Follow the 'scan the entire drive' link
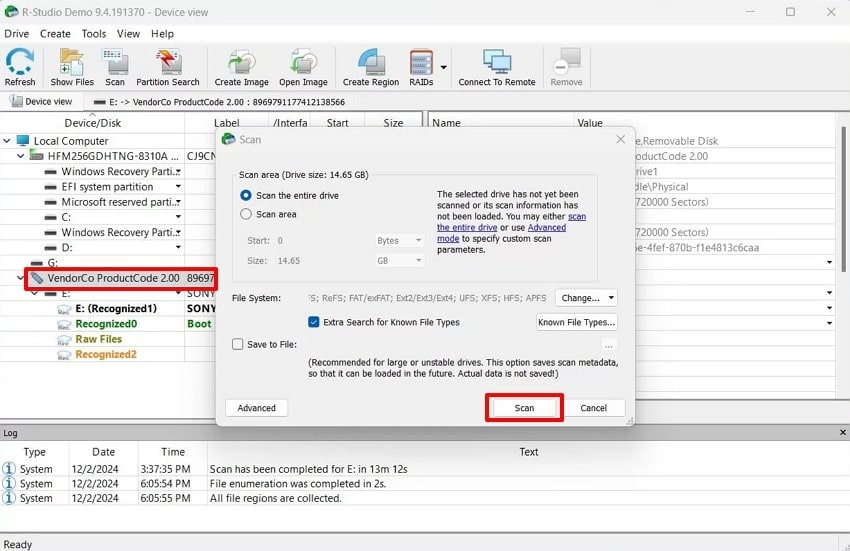Screen dimensions: 850x551 (x=511, y=222)
